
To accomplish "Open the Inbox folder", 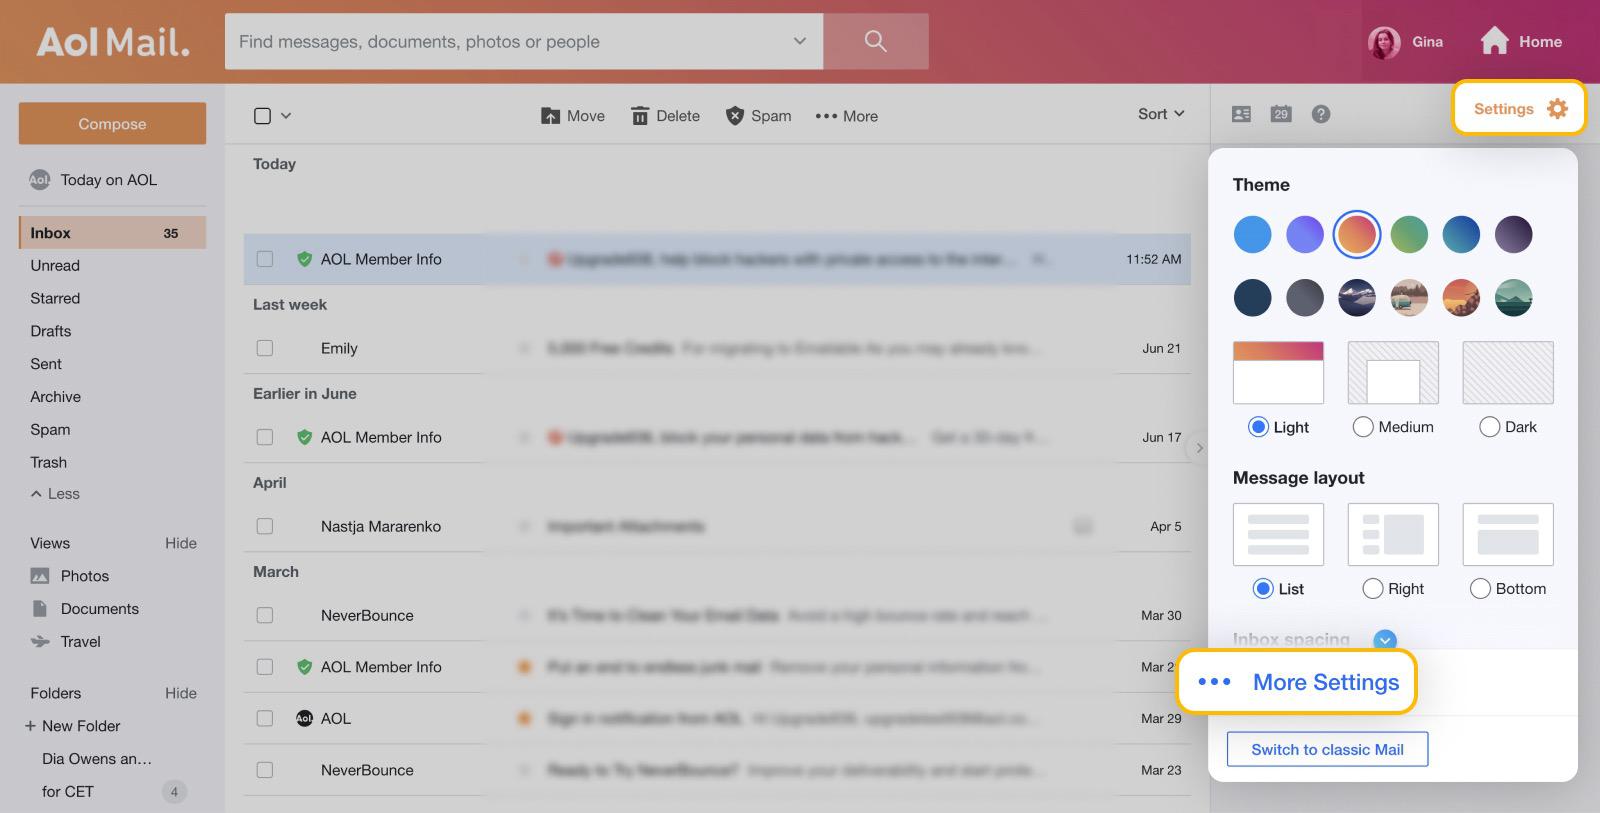I will point(112,233).
